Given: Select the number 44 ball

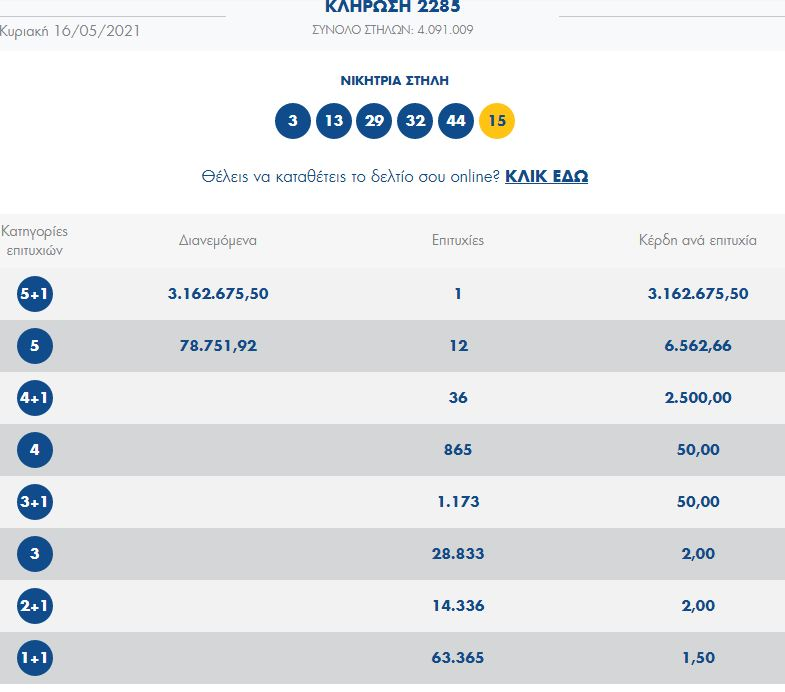Looking at the screenshot, I should tap(456, 121).
